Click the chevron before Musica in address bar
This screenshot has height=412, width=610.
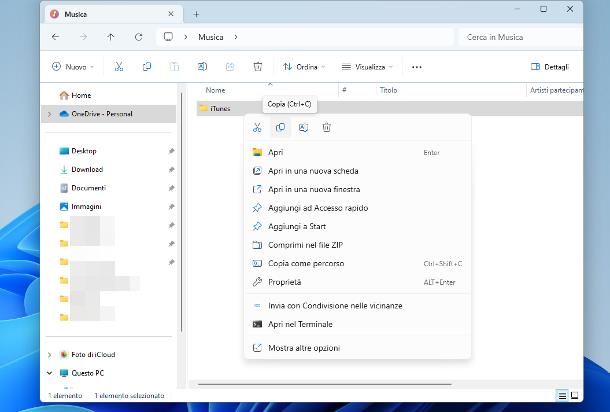(186, 37)
